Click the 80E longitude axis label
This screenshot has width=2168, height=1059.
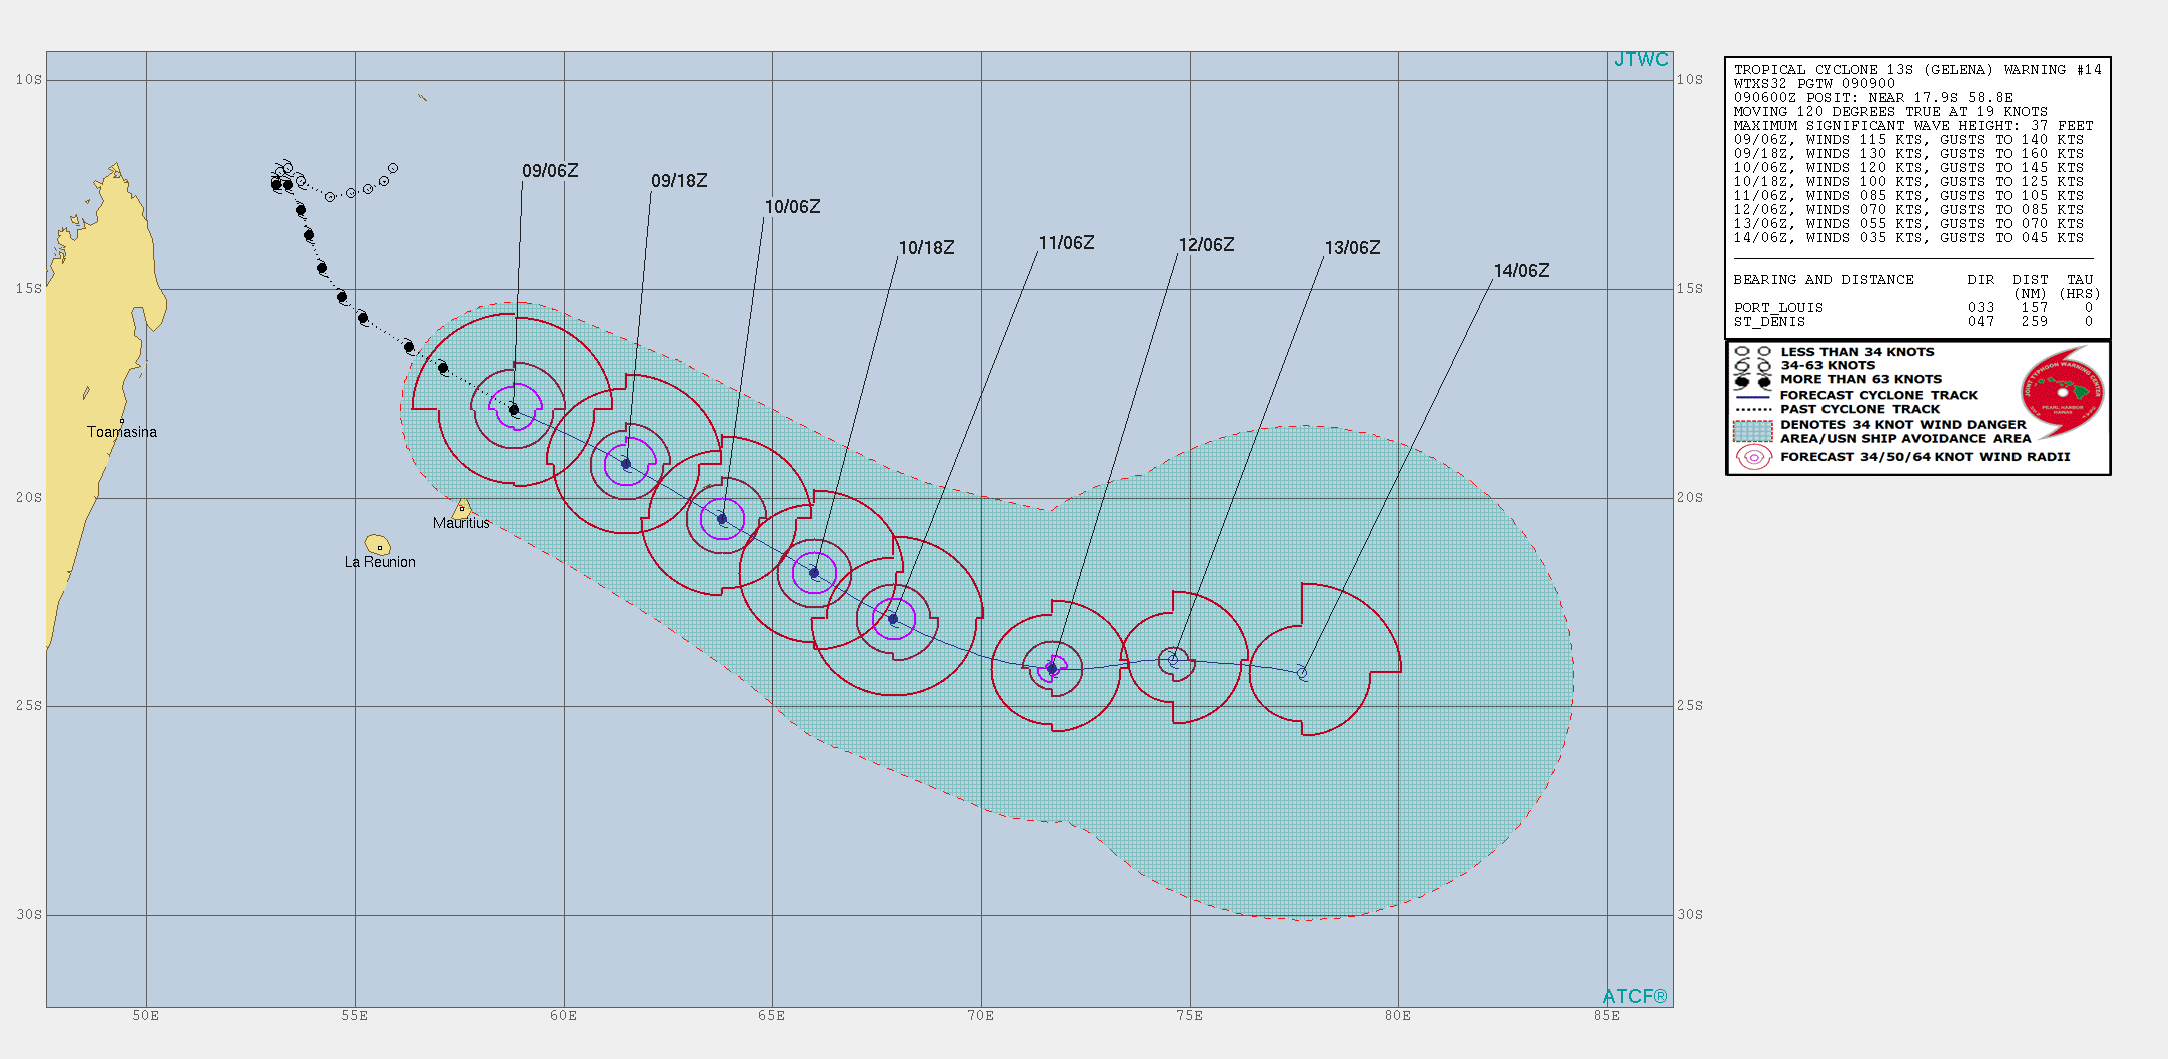1398,1016
